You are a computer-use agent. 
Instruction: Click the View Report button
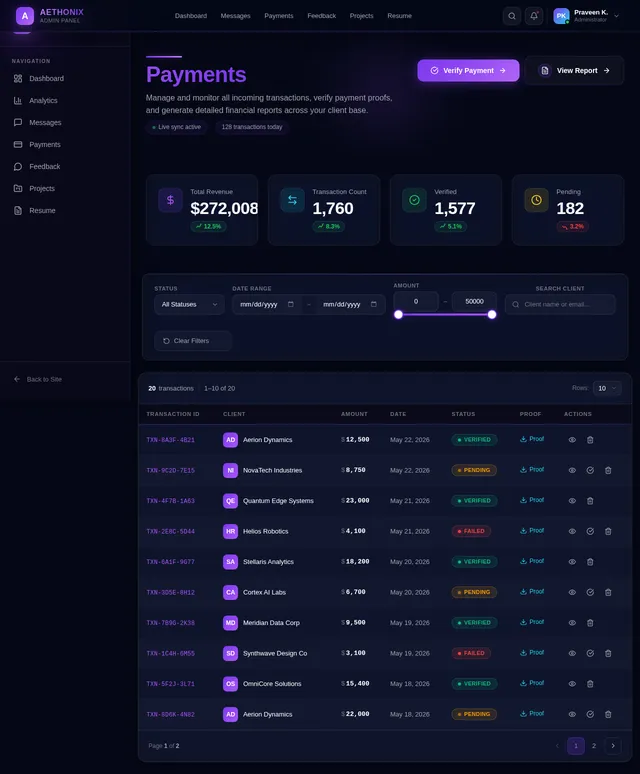click(x=574, y=71)
